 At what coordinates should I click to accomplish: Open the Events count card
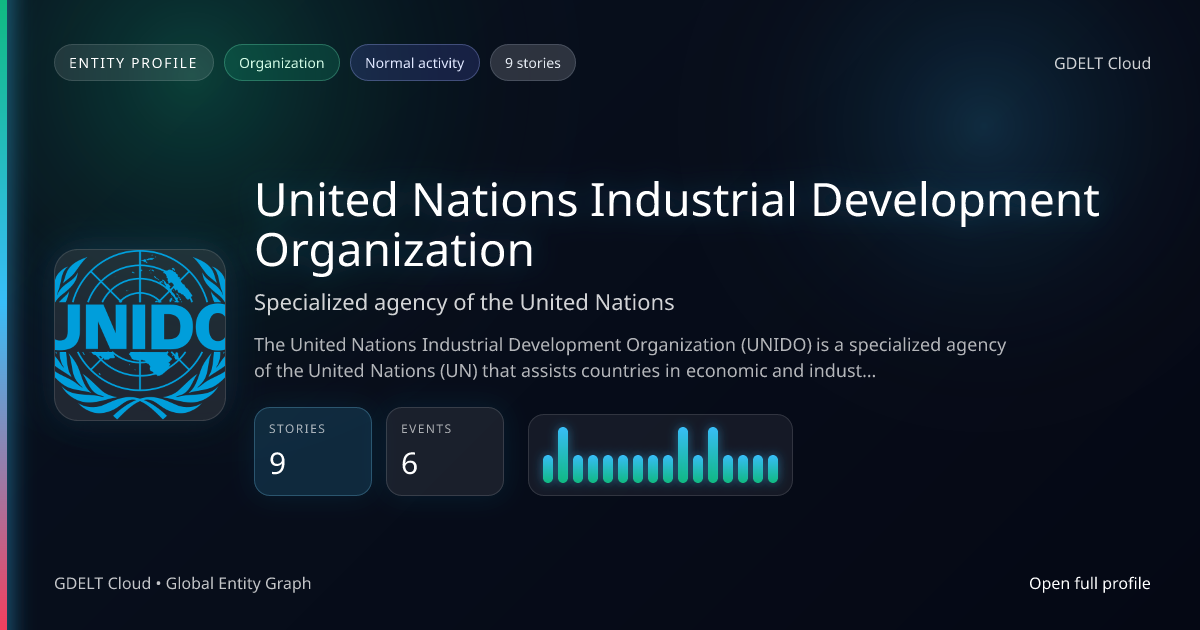[x=445, y=451]
